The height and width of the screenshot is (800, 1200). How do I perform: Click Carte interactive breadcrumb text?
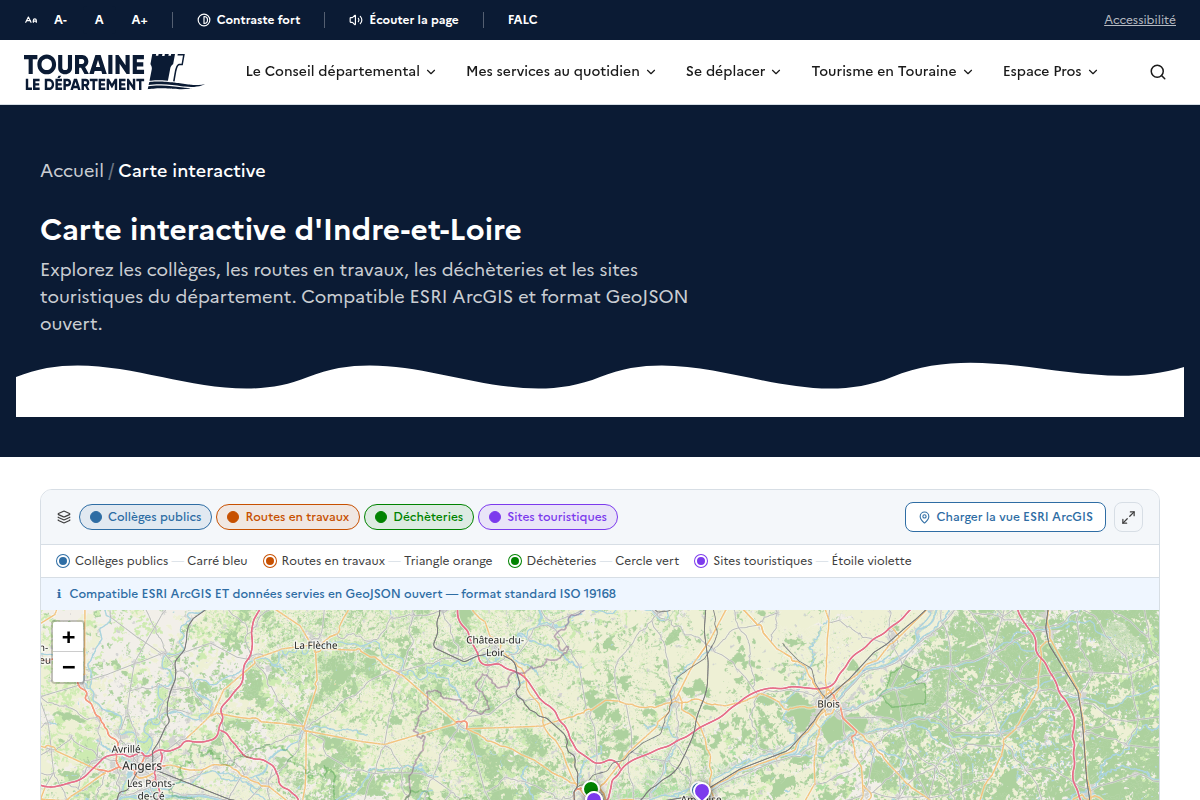(x=192, y=171)
